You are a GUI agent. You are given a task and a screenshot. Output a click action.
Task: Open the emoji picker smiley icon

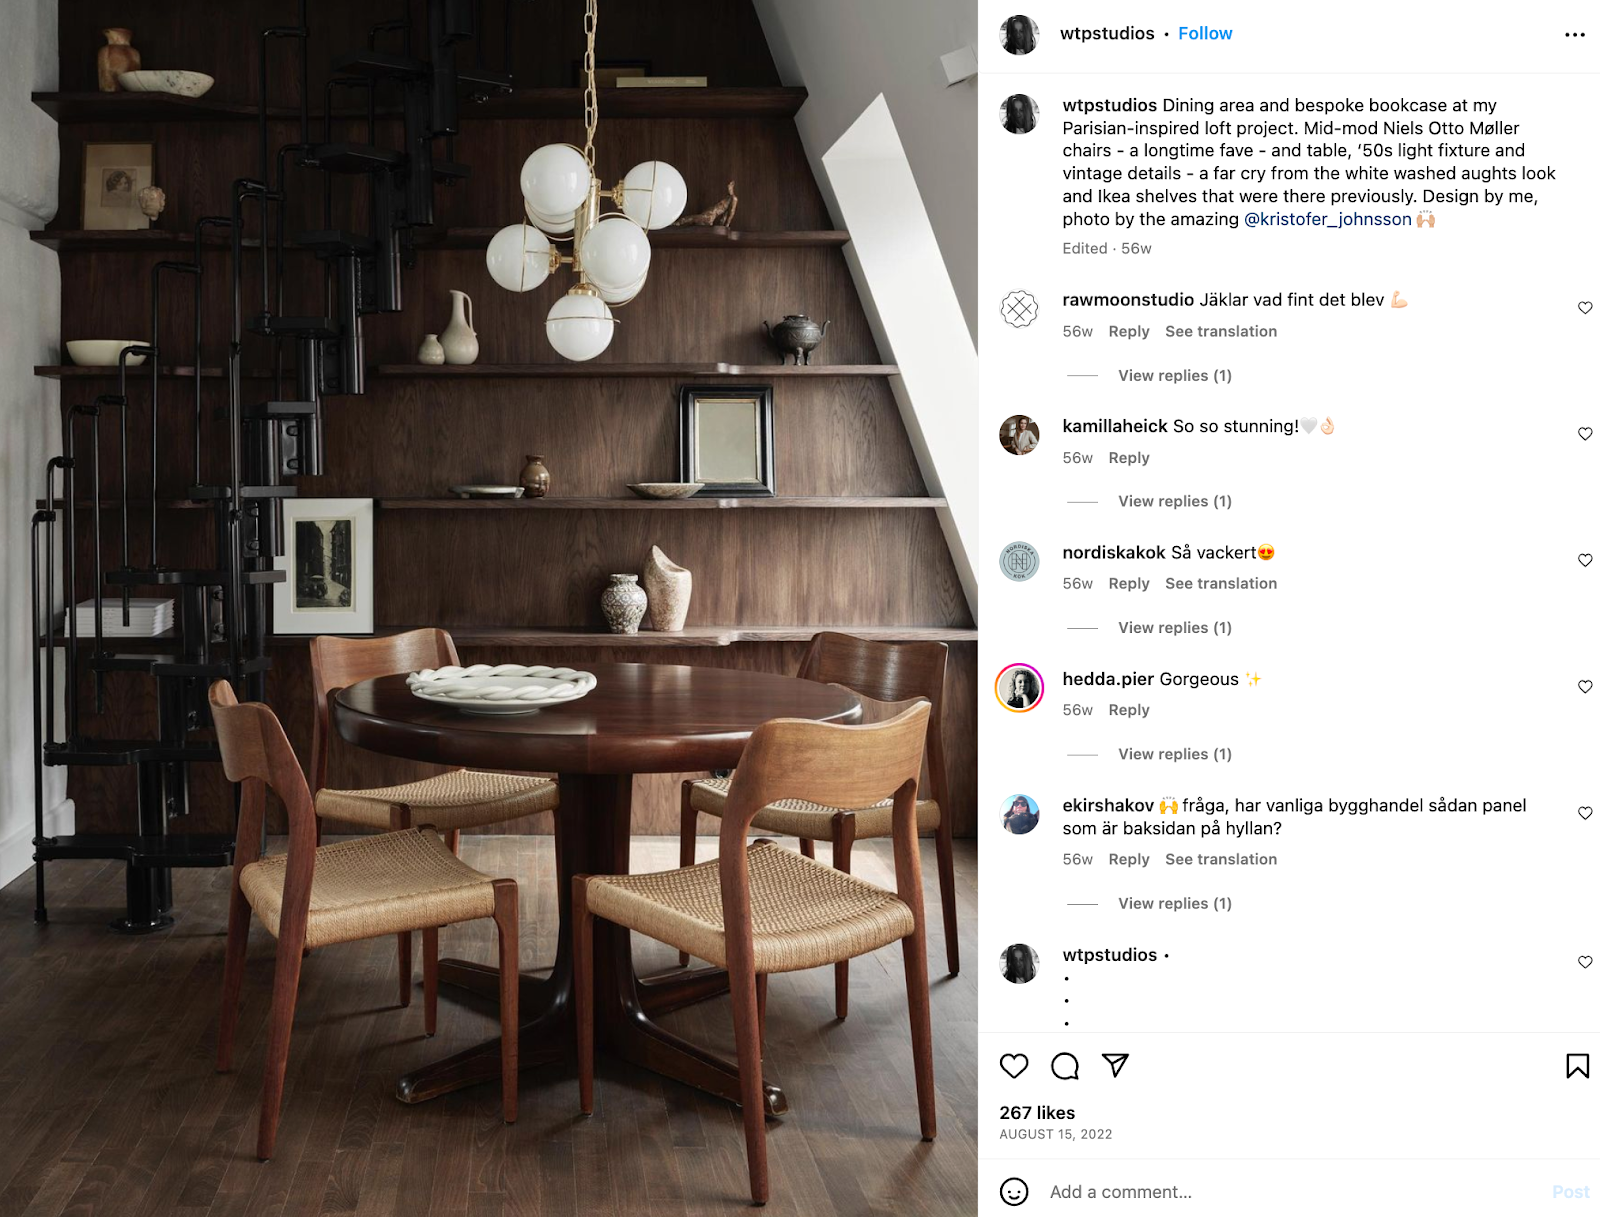[1014, 1192]
